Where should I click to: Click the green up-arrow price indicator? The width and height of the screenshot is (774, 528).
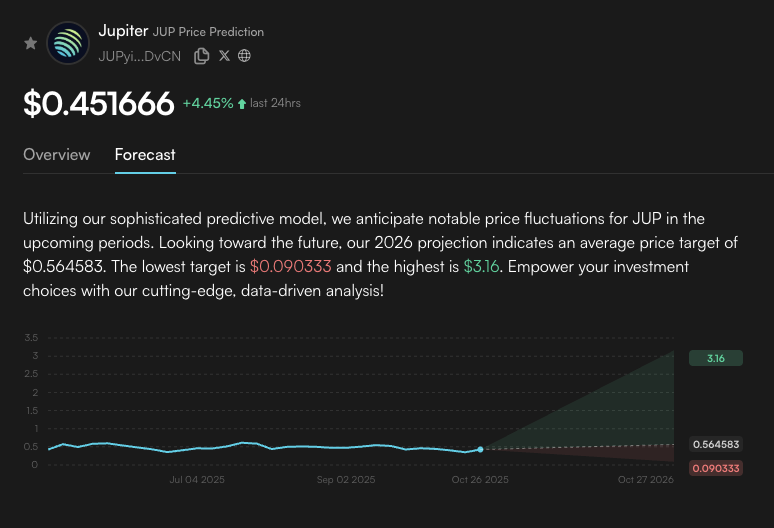coord(242,103)
